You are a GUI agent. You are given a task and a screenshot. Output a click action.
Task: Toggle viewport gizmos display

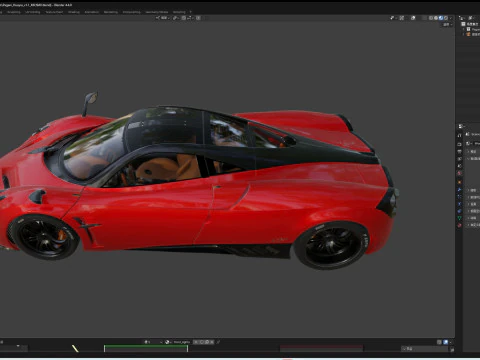tap(402, 18)
